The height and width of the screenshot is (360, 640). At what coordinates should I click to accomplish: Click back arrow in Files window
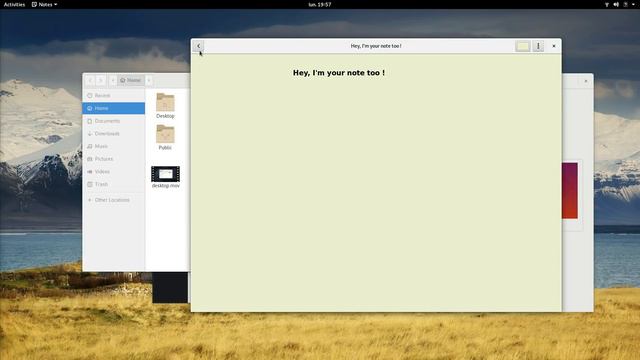[x=91, y=80]
